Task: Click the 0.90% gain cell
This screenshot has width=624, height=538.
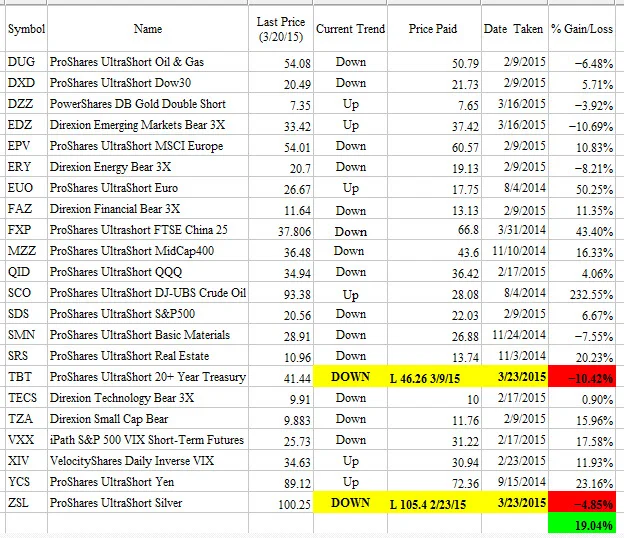Action: 582,398
